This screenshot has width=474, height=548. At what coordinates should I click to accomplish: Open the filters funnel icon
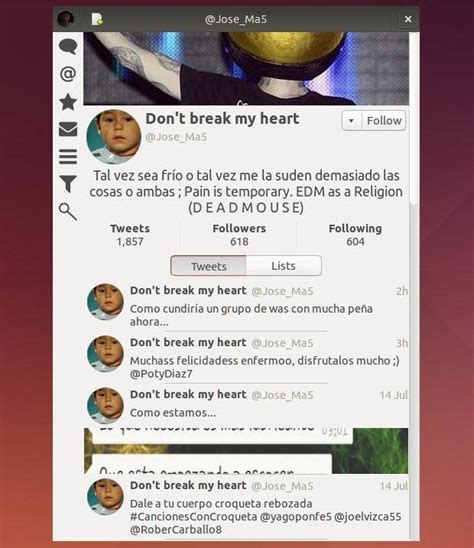pos(68,184)
